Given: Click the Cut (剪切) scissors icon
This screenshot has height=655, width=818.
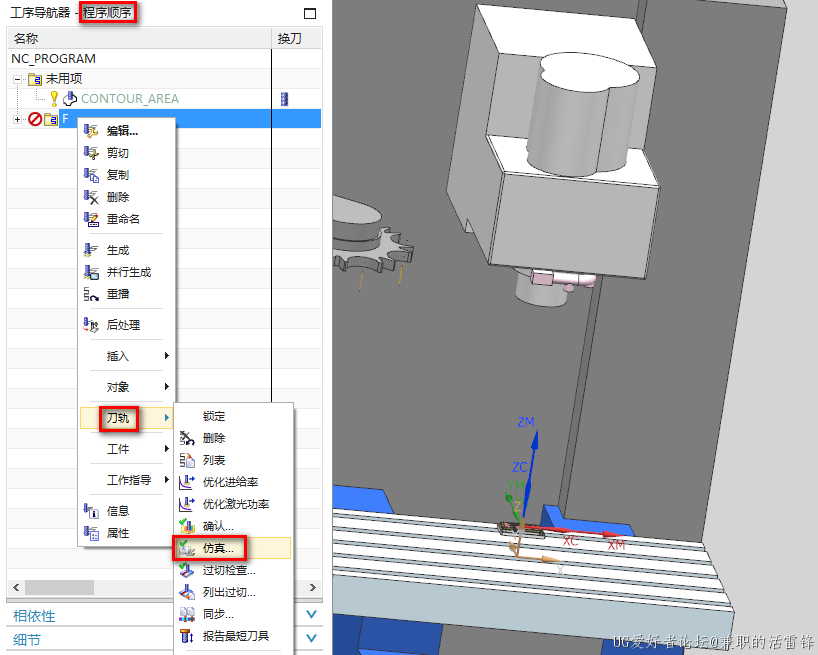Looking at the screenshot, I should [x=92, y=153].
